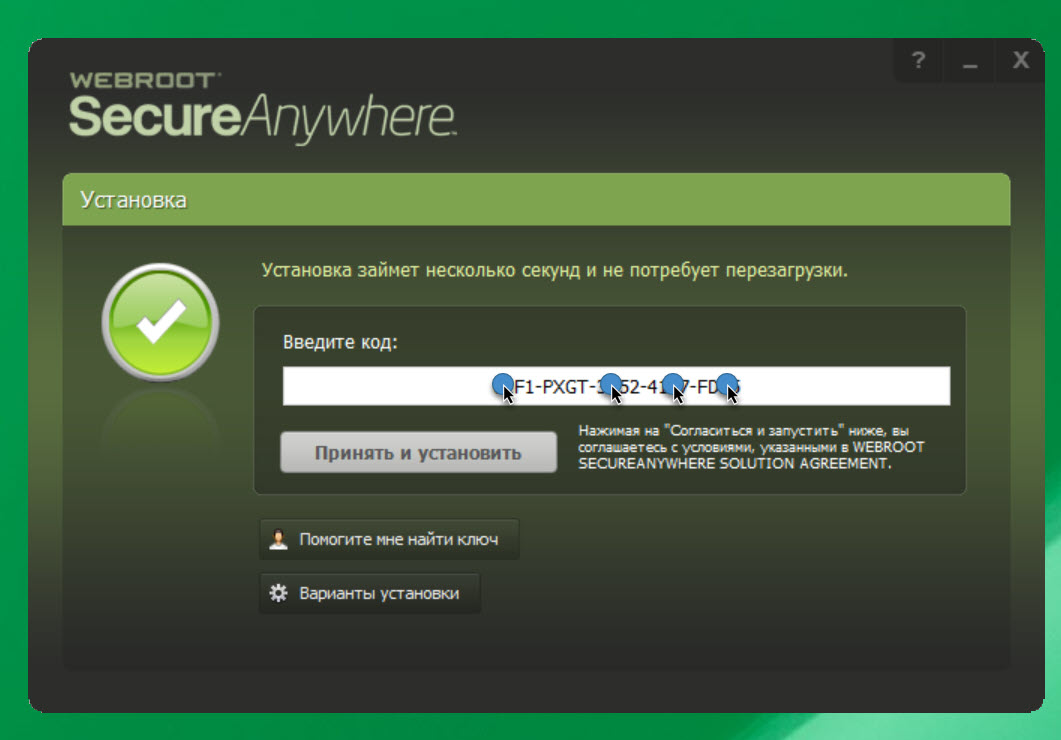
Task: Click the text about installation taking seconds
Action: click(554, 271)
